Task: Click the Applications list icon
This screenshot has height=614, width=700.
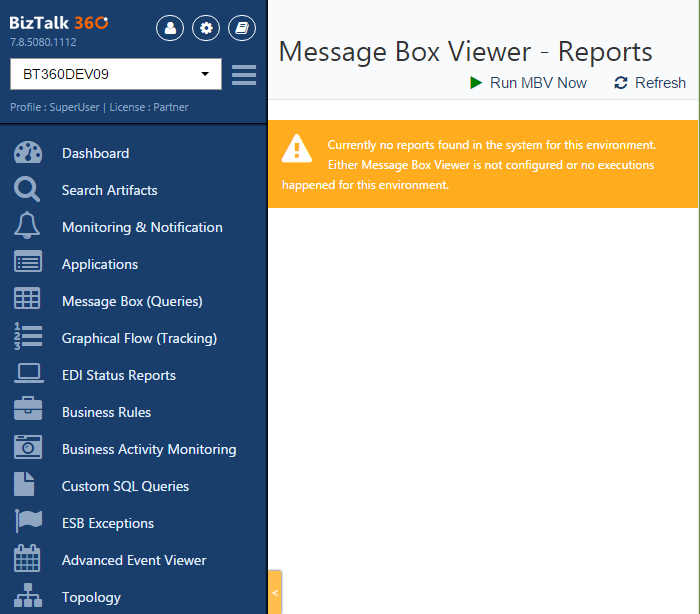Action: [x=28, y=262]
